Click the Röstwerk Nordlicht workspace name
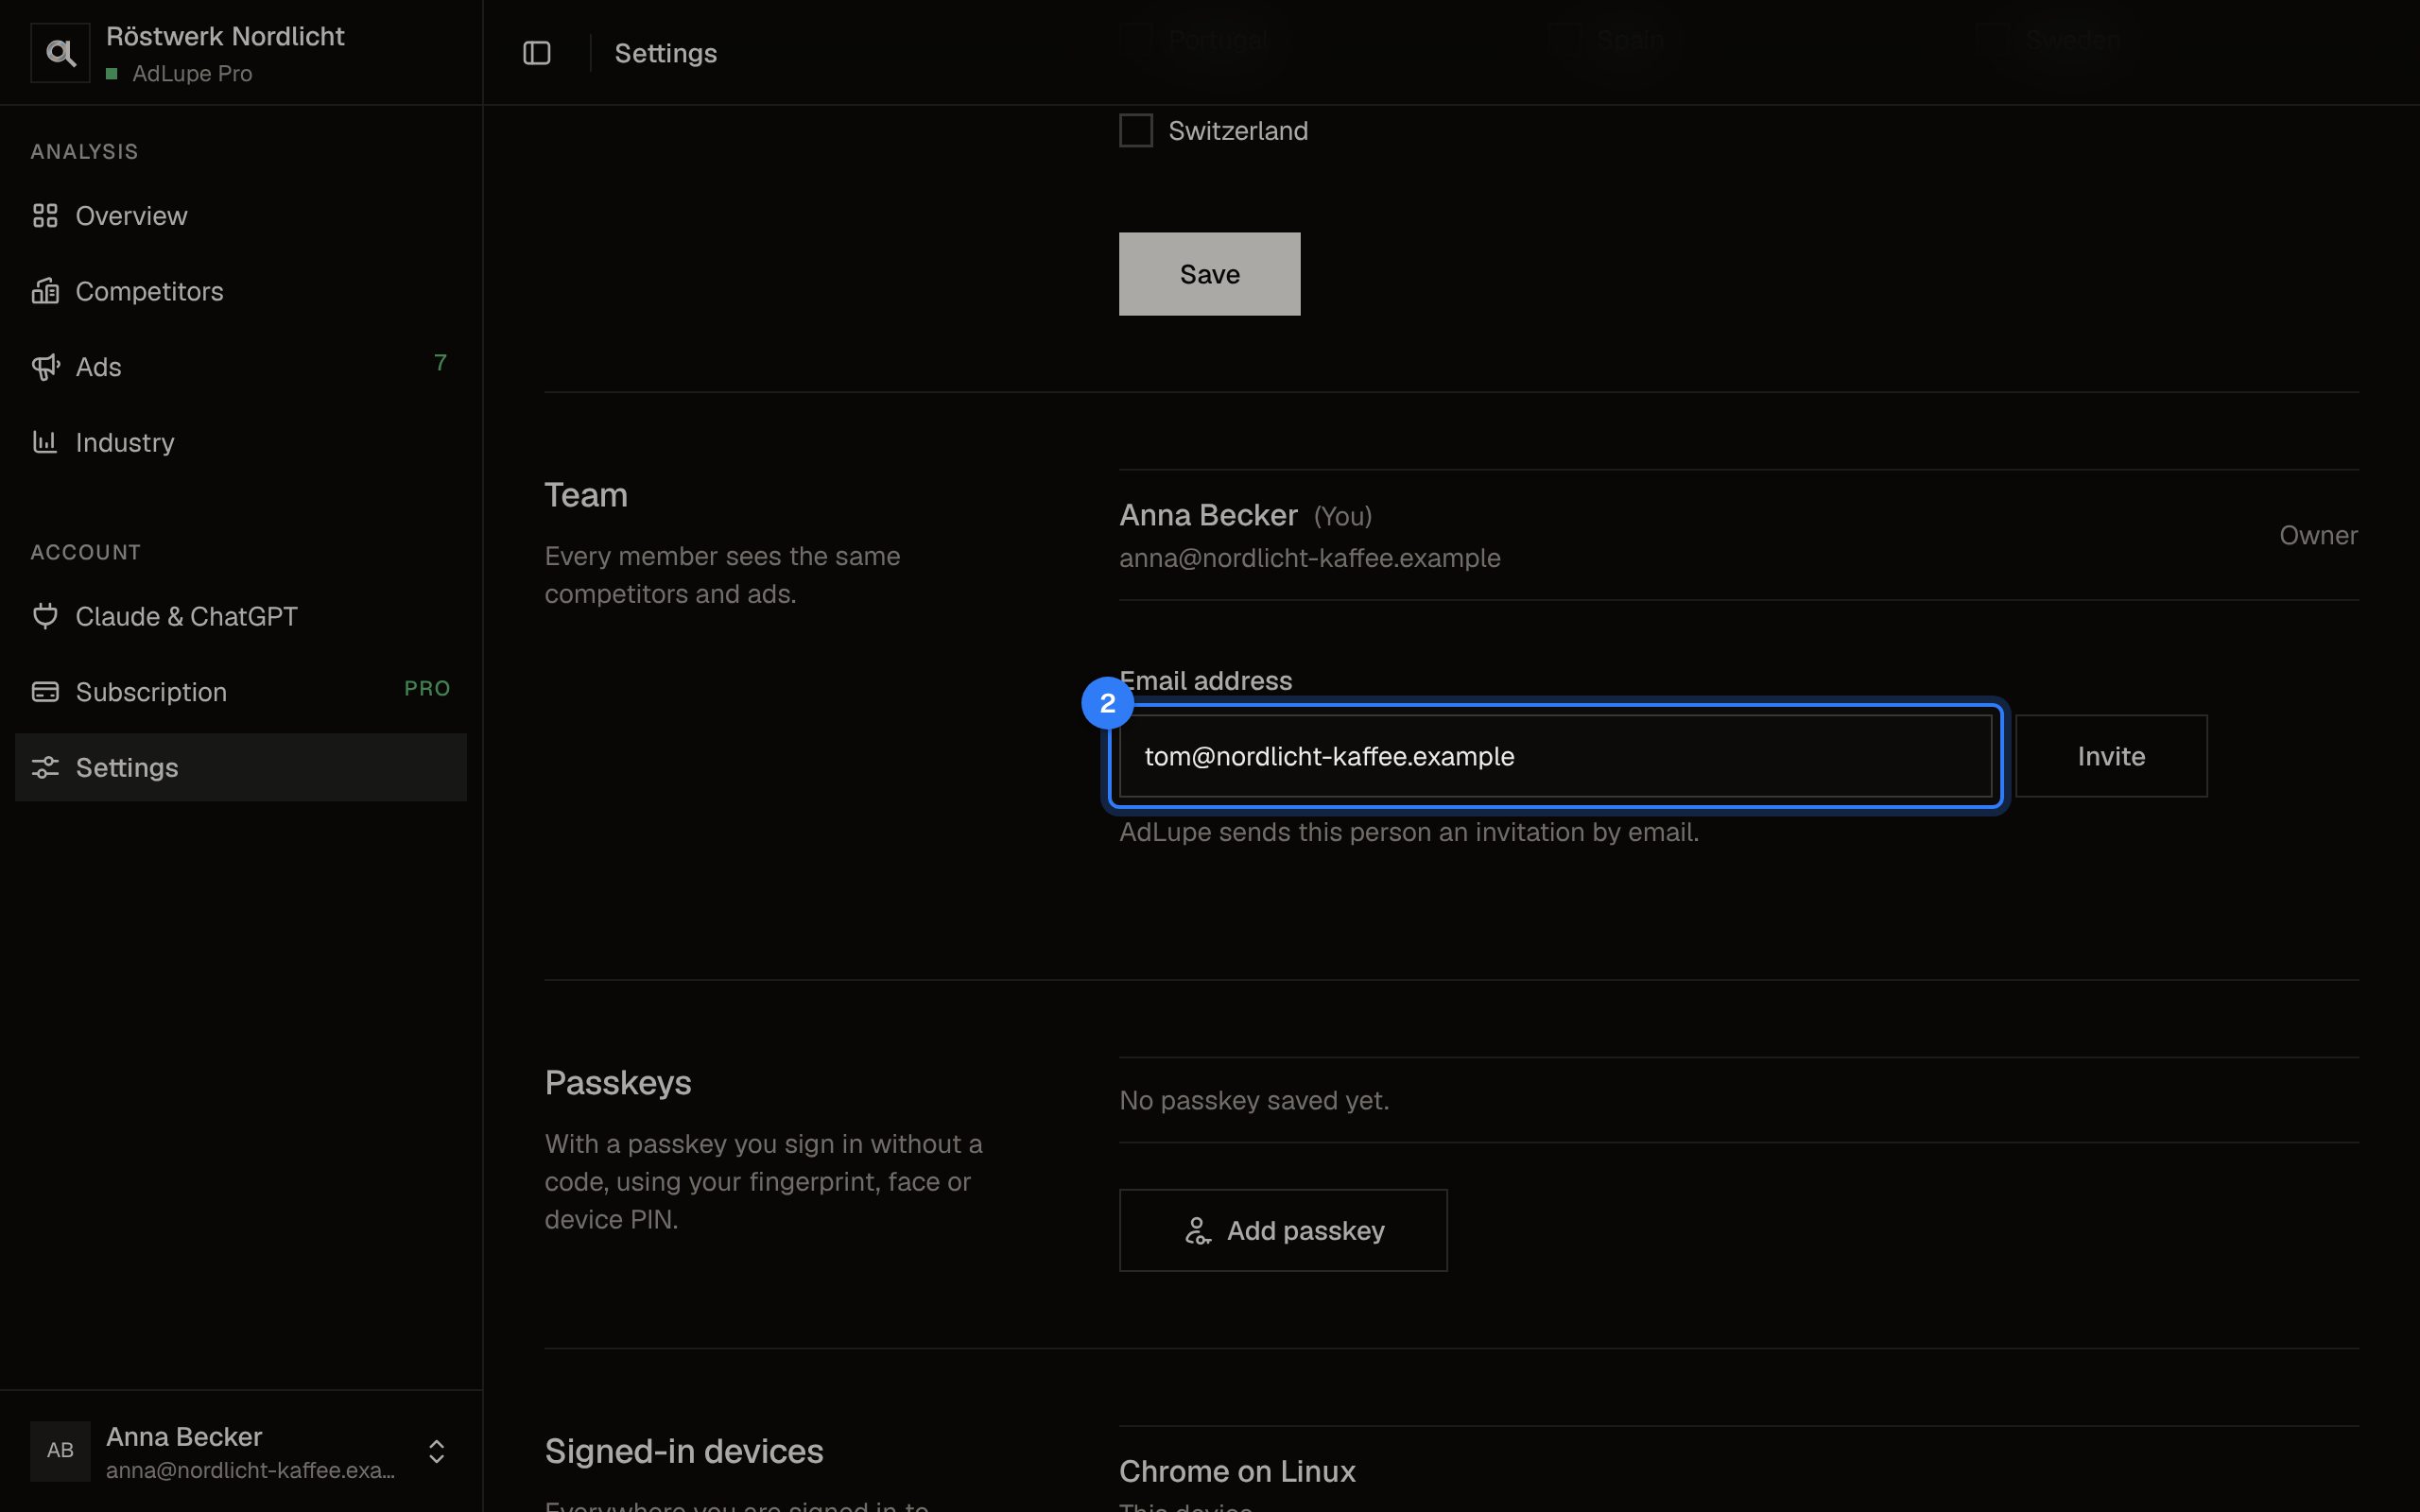 pos(225,36)
